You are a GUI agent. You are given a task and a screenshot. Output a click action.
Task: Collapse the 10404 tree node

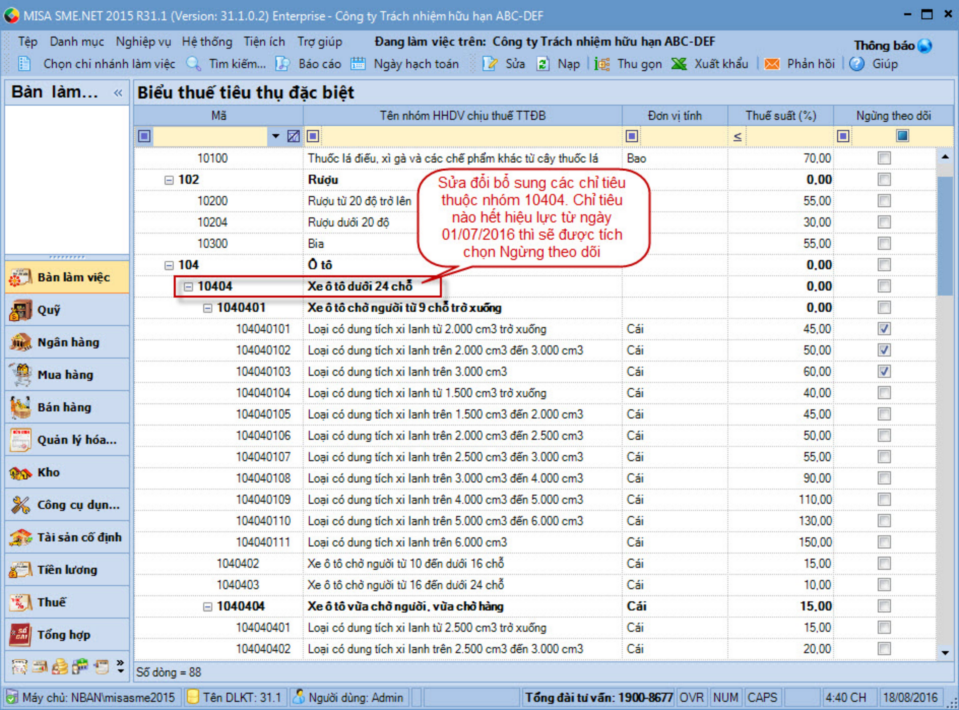(x=188, y=286)
